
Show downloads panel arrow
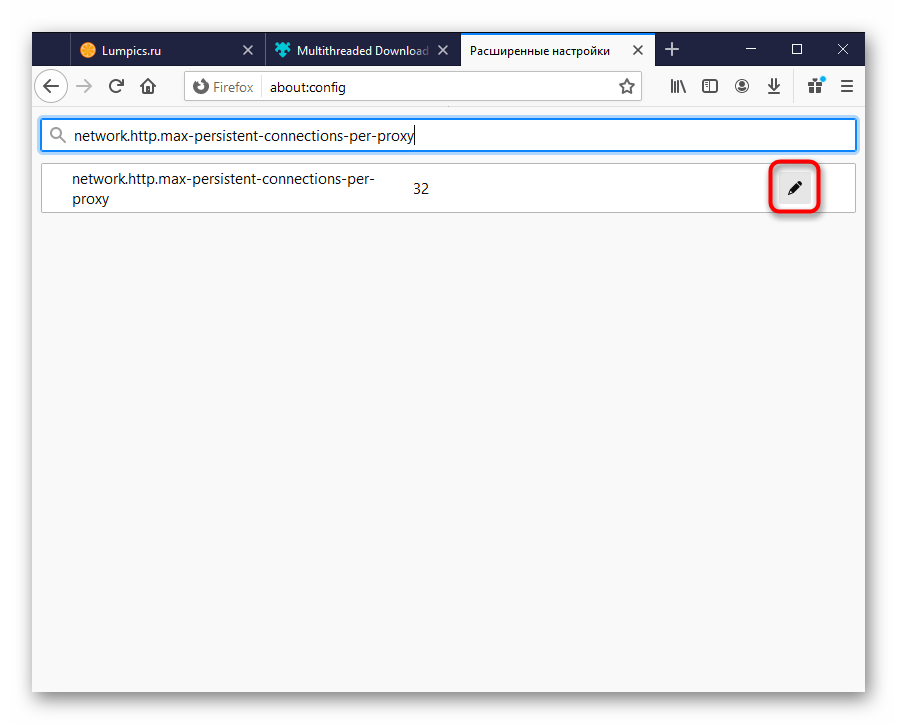(x=774, y=86)
